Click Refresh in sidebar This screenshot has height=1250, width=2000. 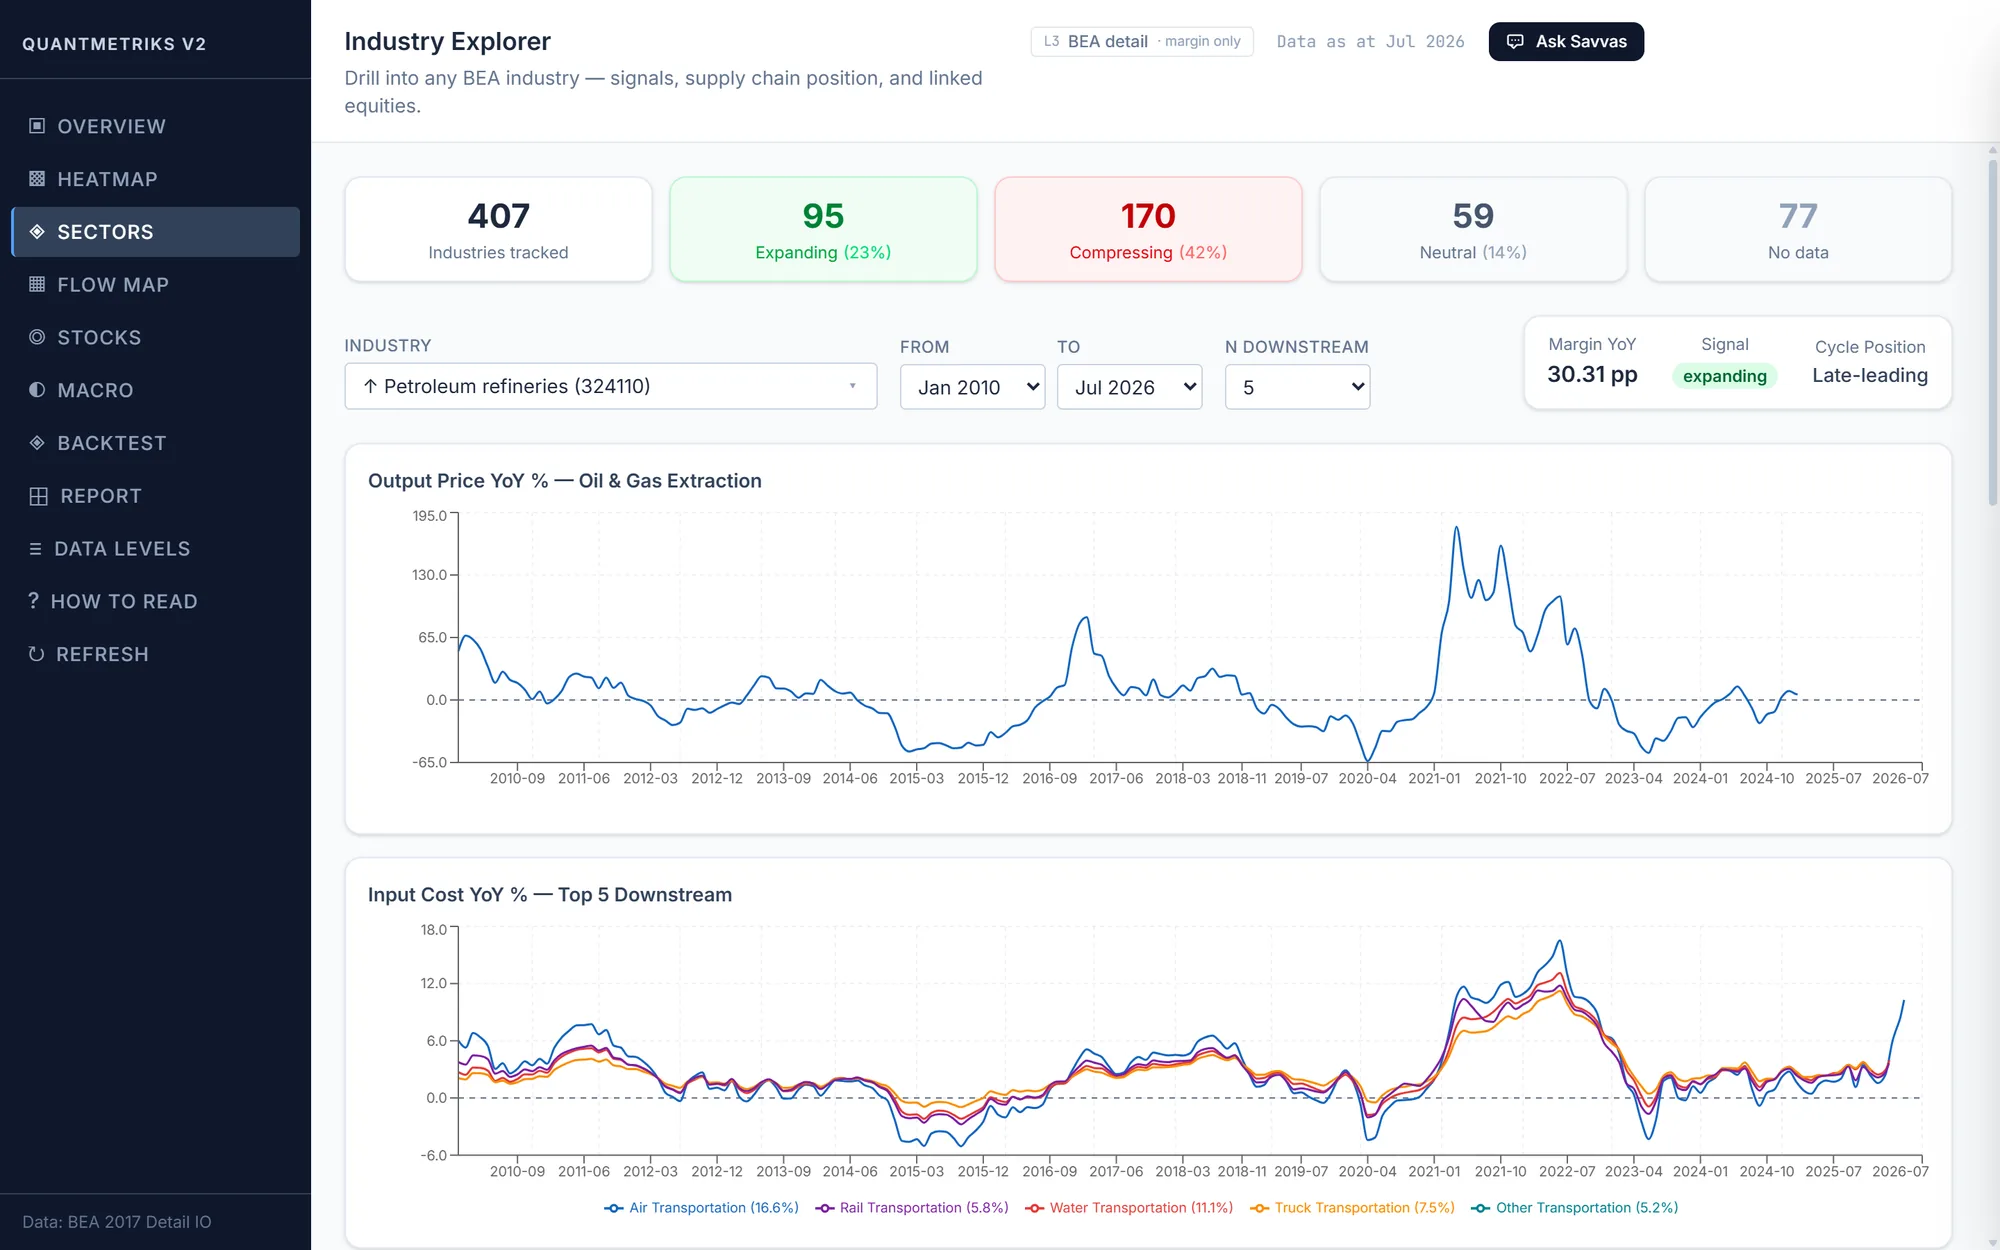[x=155, y=654]
